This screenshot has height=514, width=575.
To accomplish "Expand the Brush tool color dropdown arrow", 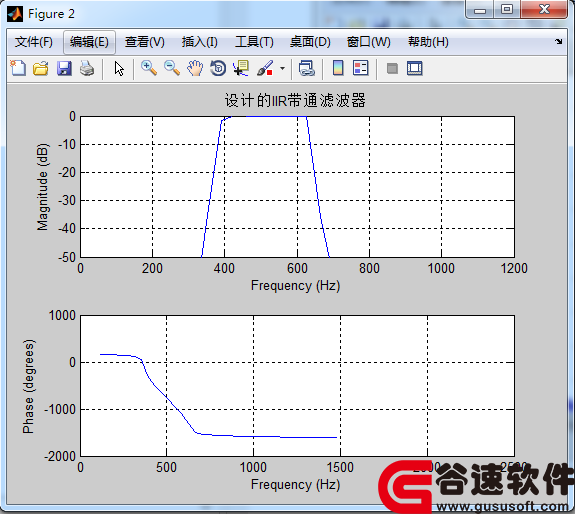I will click(x=282, y=68).
